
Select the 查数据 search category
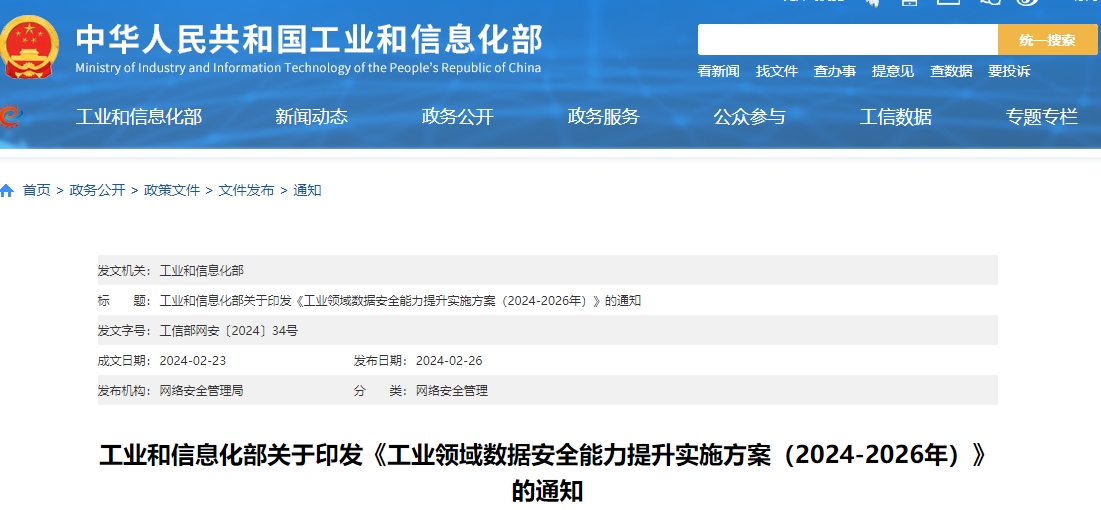[x=951, y=71]
